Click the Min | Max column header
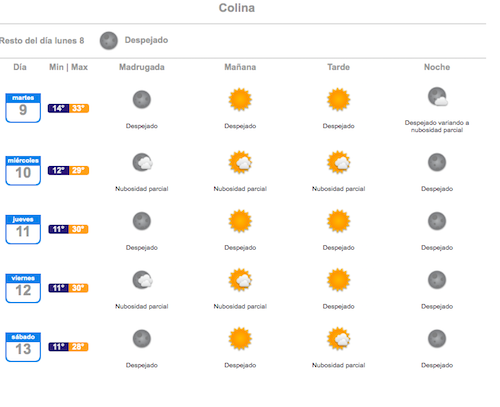500x407 pixels. pyautogui.click(x=69, y=67)
